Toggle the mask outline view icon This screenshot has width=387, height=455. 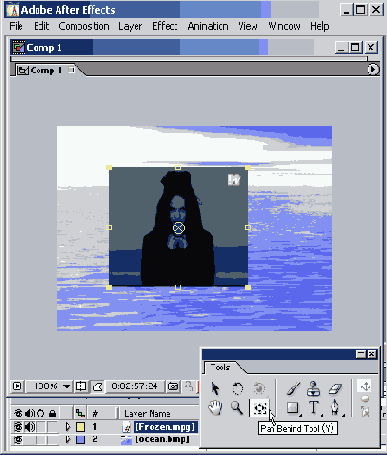[x=98, y=386]
